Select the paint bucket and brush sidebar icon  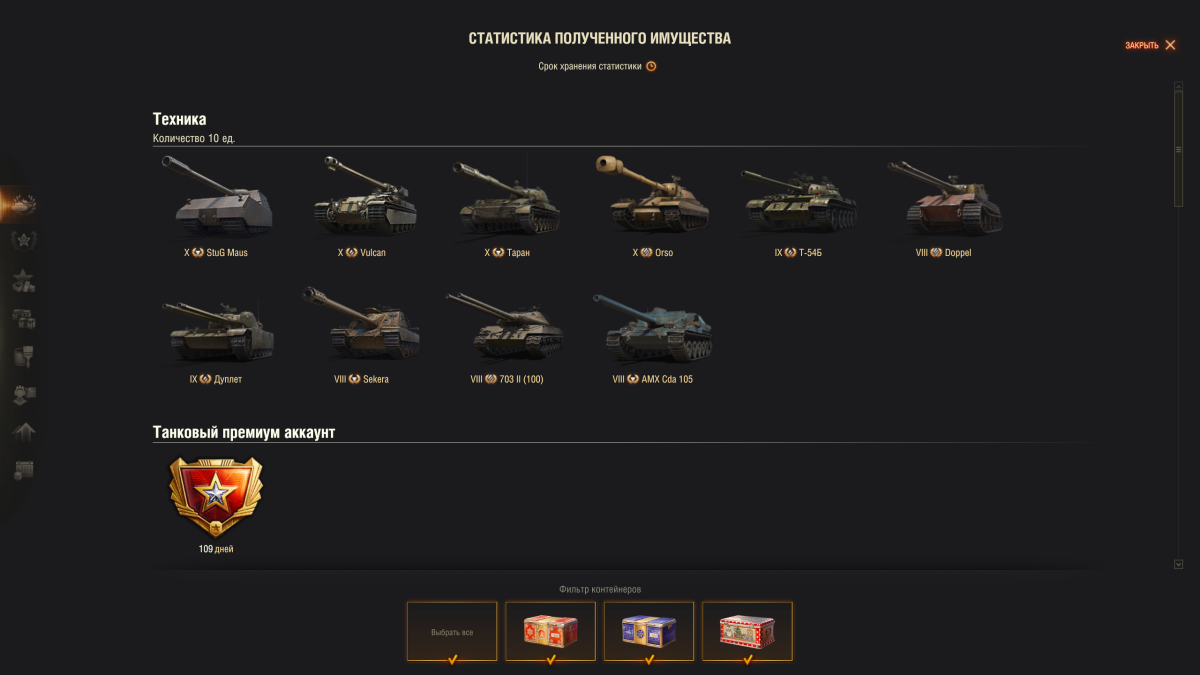(23, 357)
